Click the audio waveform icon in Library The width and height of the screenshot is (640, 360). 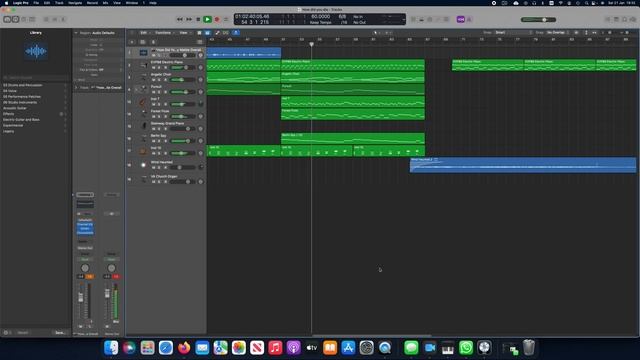(x=36, y=51)
